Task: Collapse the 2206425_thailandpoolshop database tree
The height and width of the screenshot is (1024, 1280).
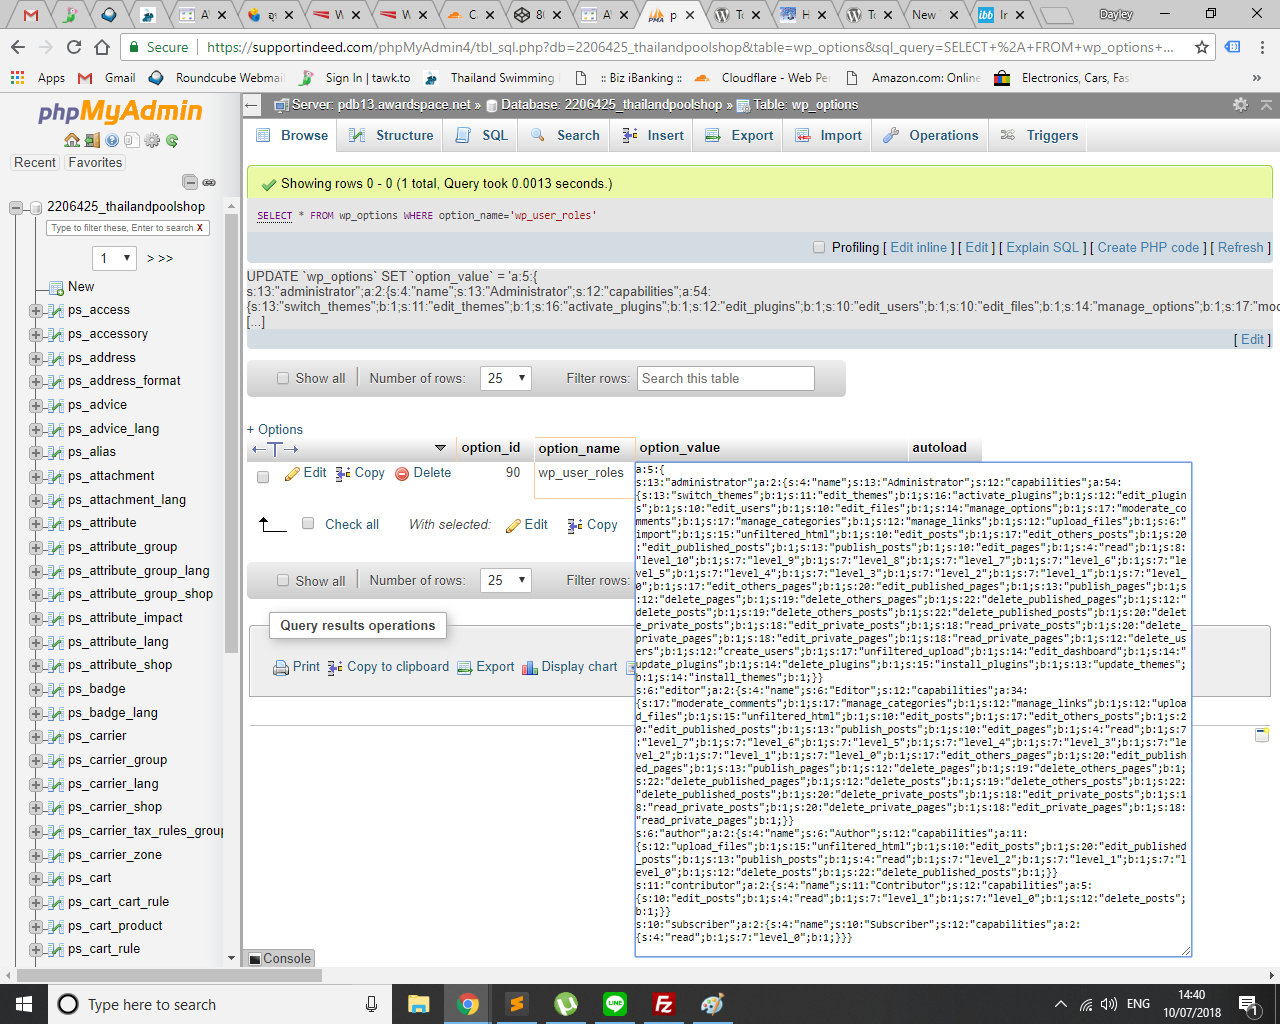Action: tap(16, 207)
